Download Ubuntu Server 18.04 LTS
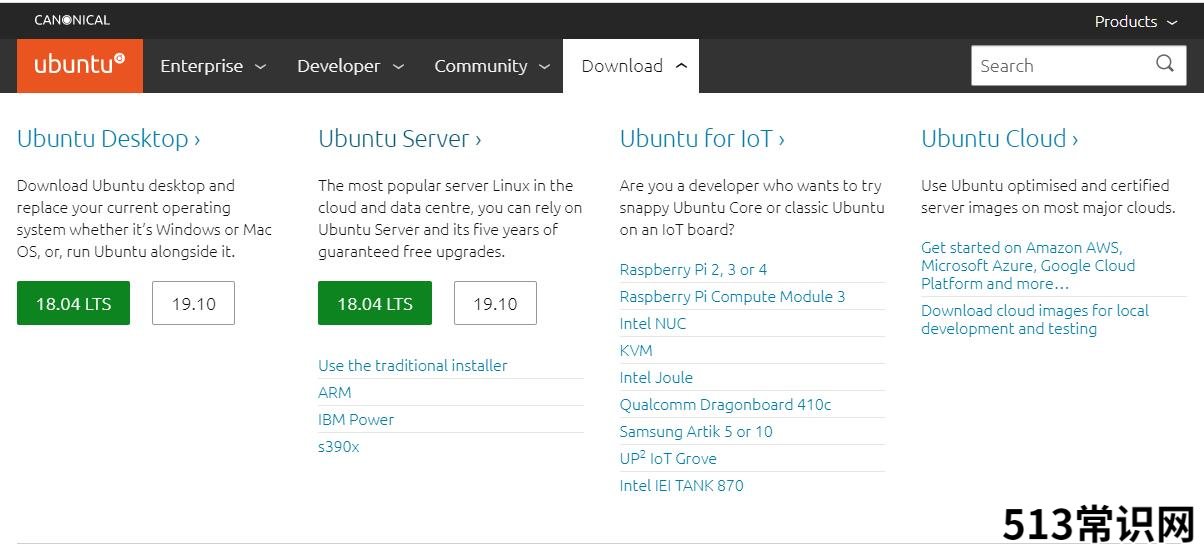Screen dimensions: 1204x555 tap(374, 303)
